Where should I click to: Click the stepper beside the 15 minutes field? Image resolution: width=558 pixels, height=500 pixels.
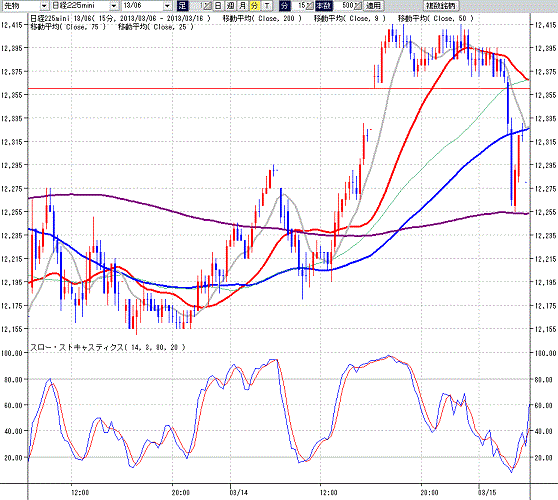[310, 6]
